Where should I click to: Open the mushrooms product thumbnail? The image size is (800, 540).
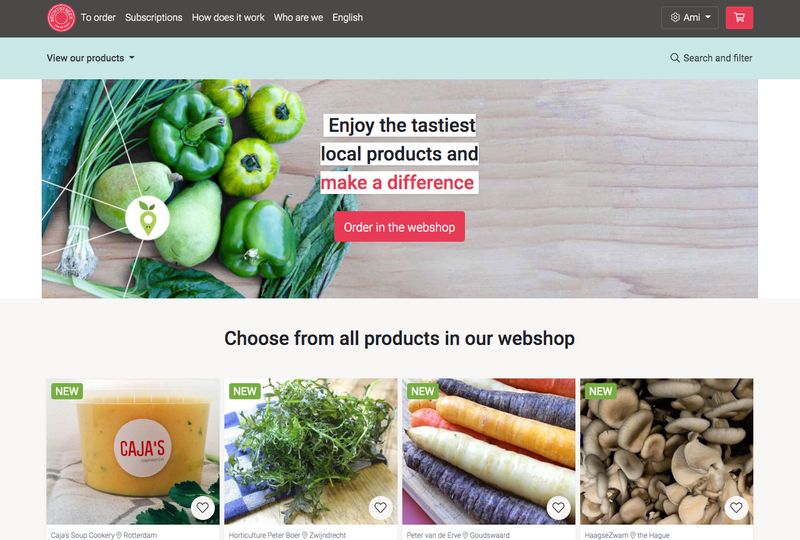click(666, 451)
